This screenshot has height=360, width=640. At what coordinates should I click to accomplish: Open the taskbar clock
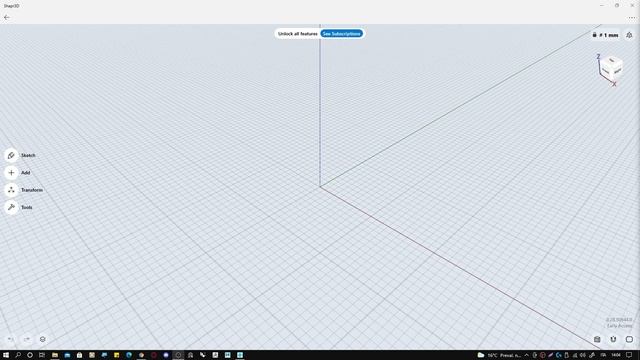click(616, 355)
